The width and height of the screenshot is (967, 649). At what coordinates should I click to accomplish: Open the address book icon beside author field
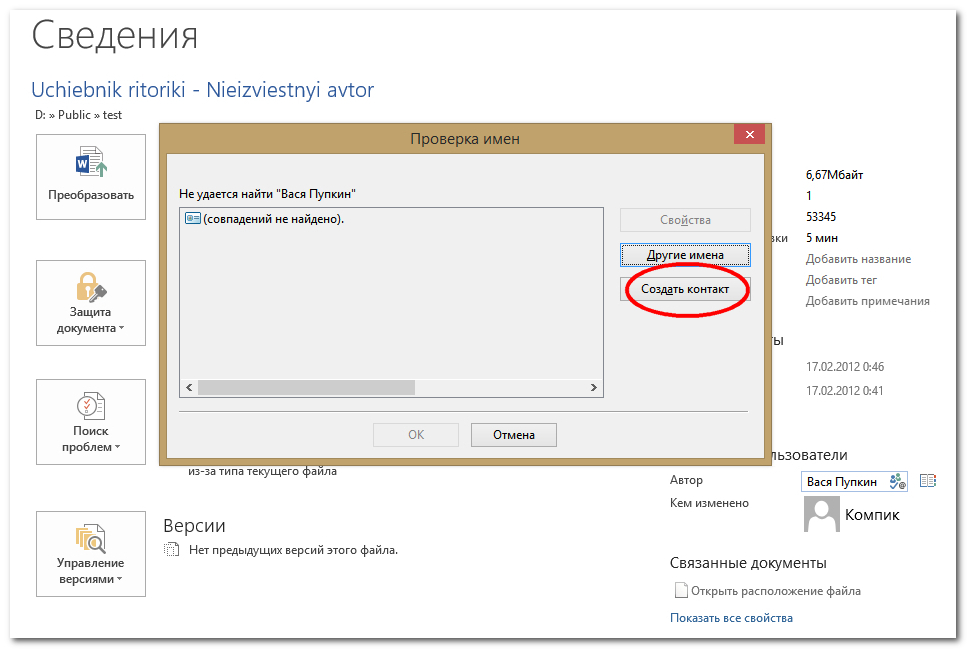(x=927, y=481)
